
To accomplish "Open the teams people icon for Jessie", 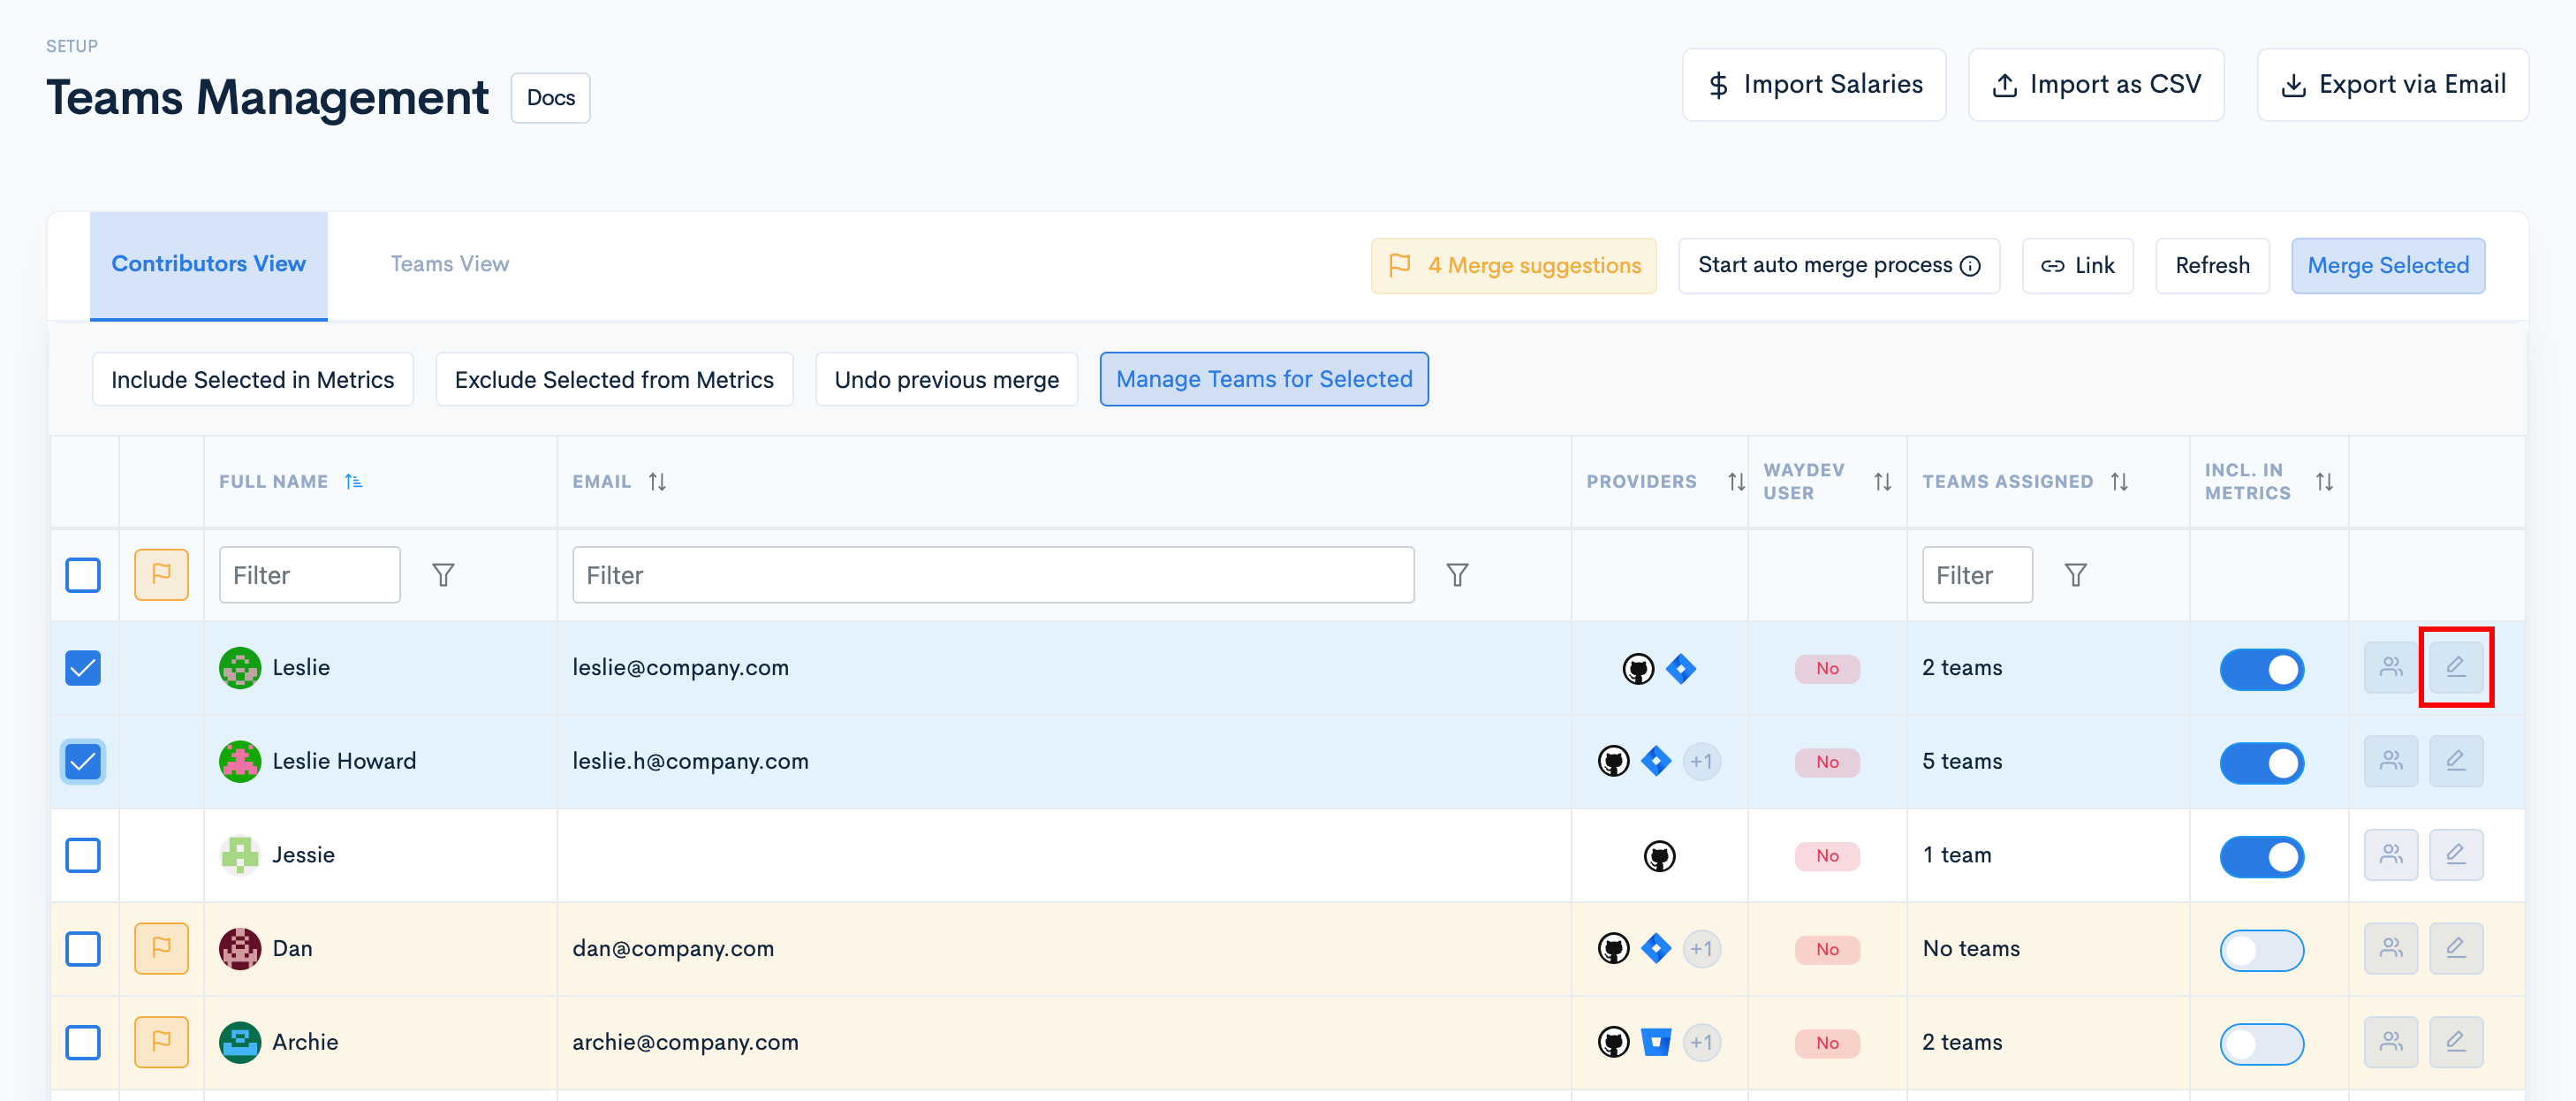I will [x=2390, y=855].
